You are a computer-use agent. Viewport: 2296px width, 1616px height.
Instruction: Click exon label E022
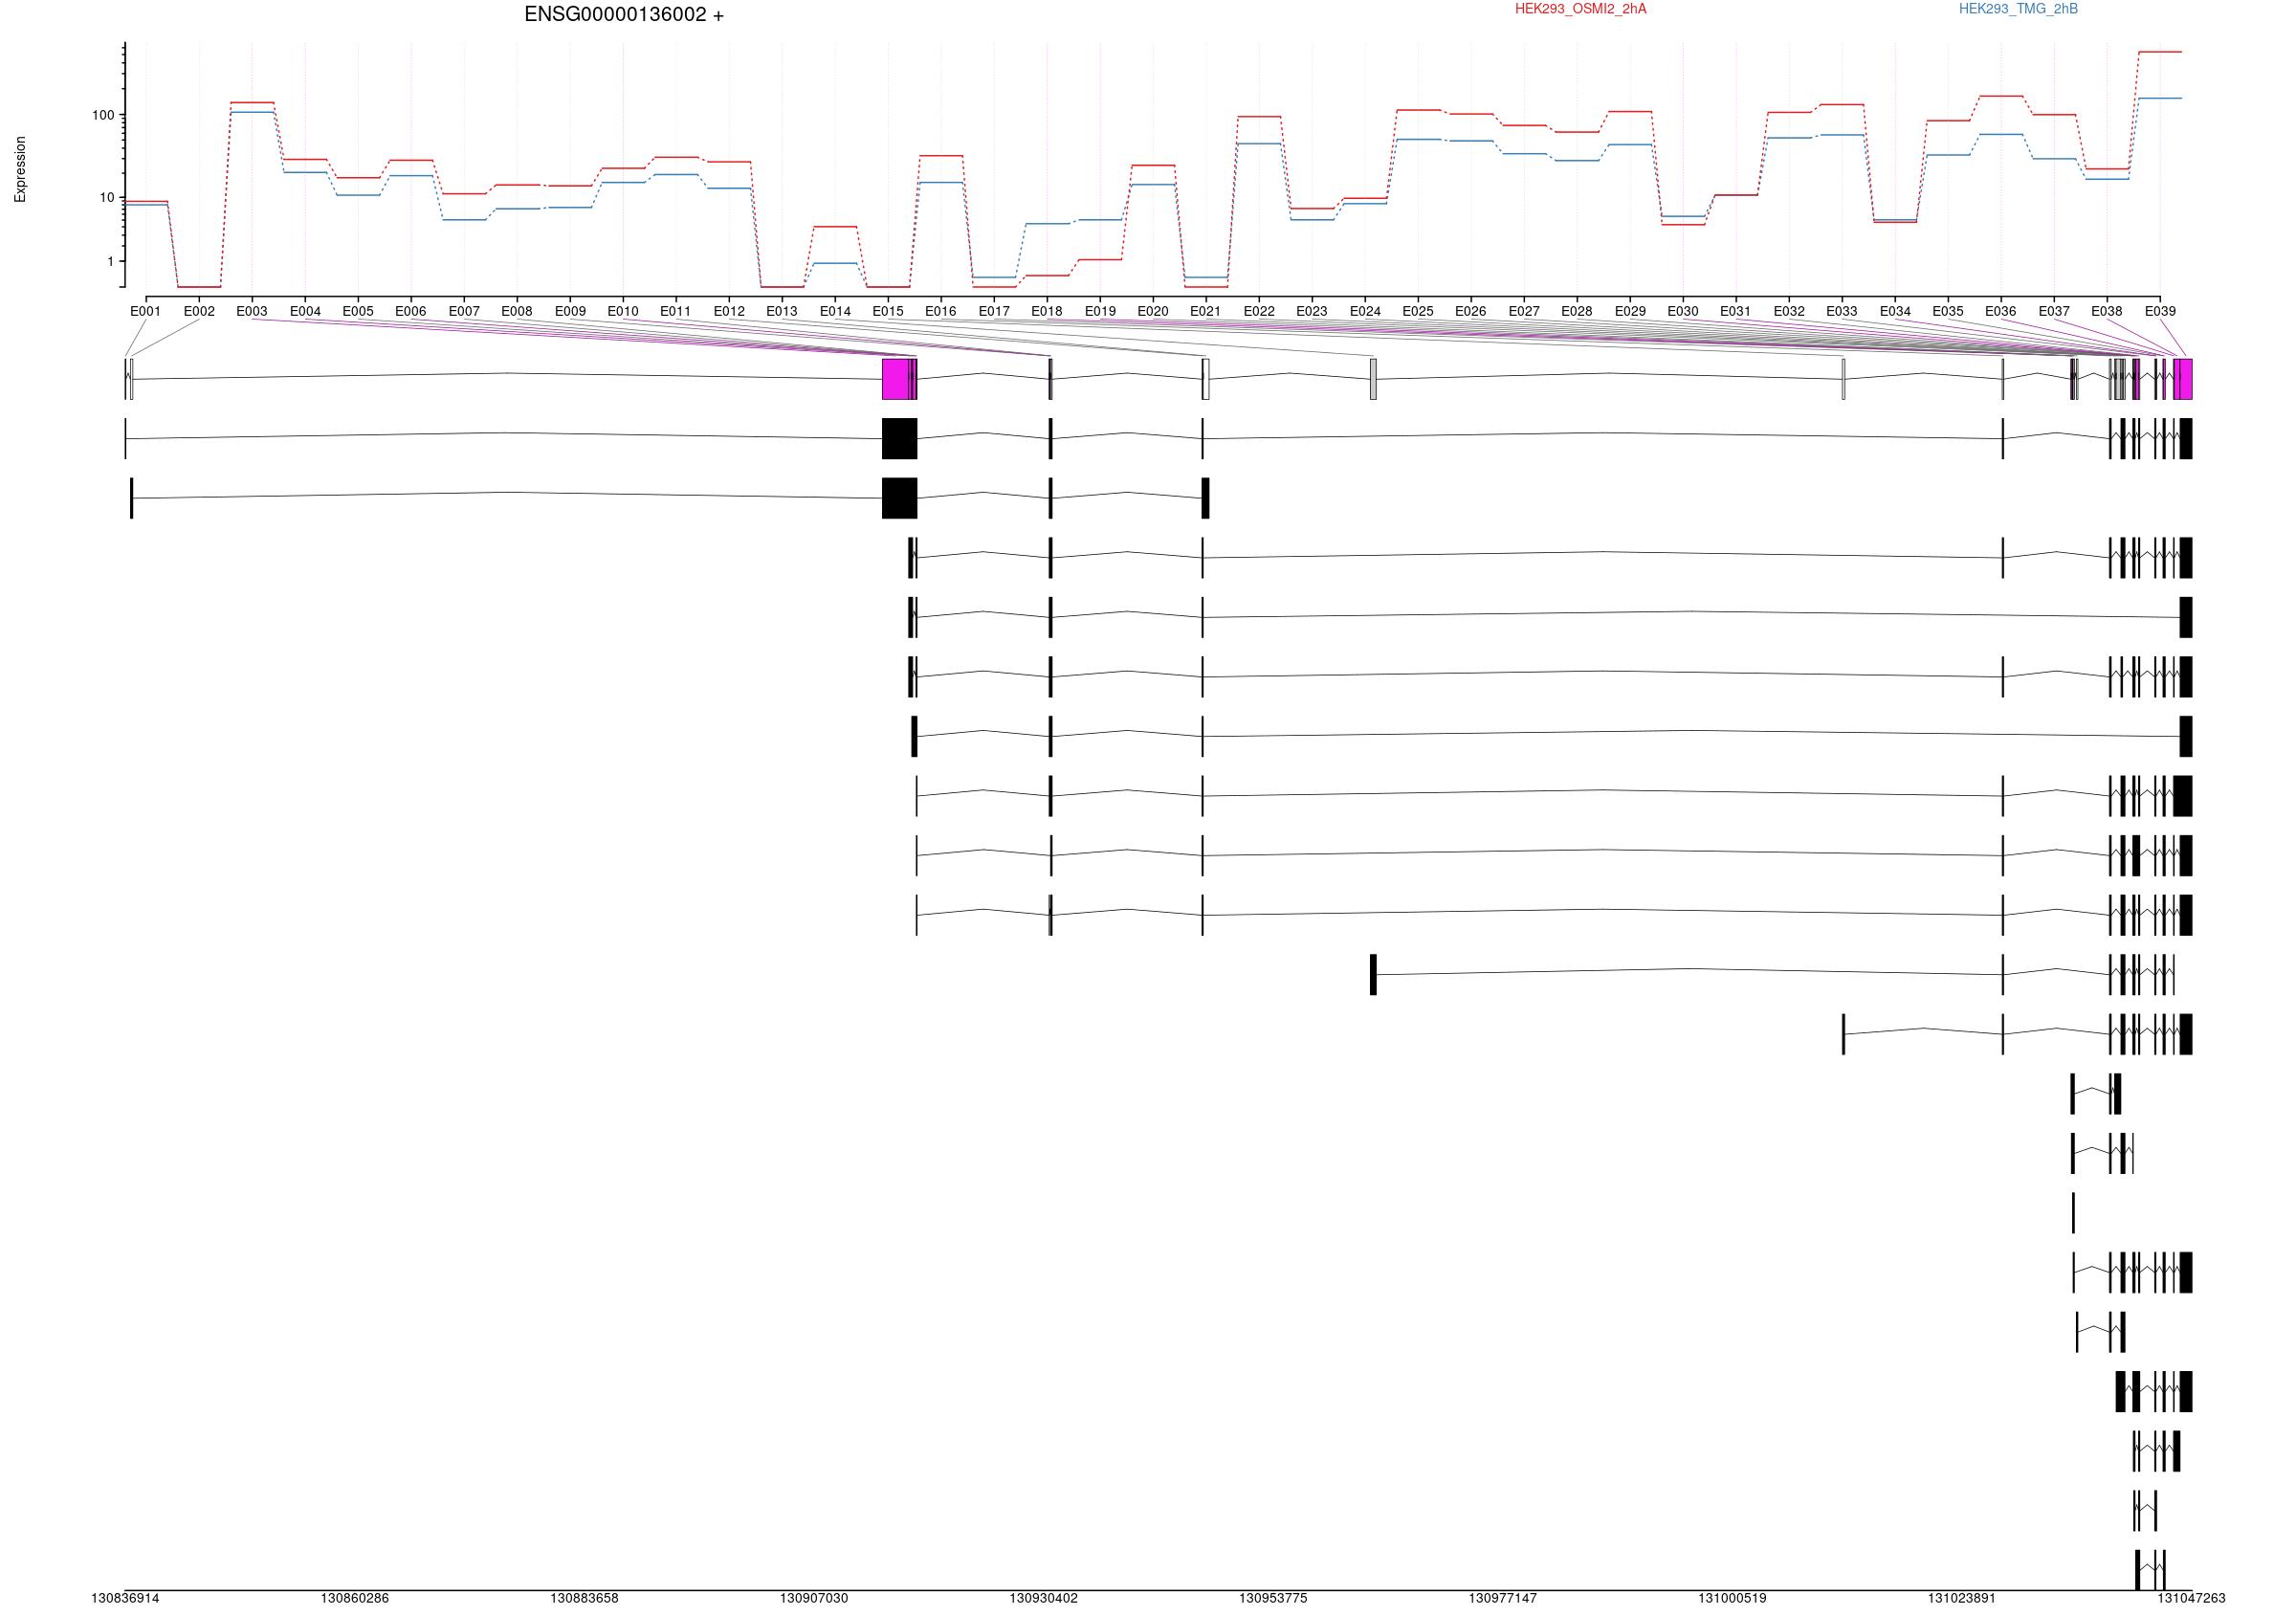pyautogui.click(x=1259, y=311)
